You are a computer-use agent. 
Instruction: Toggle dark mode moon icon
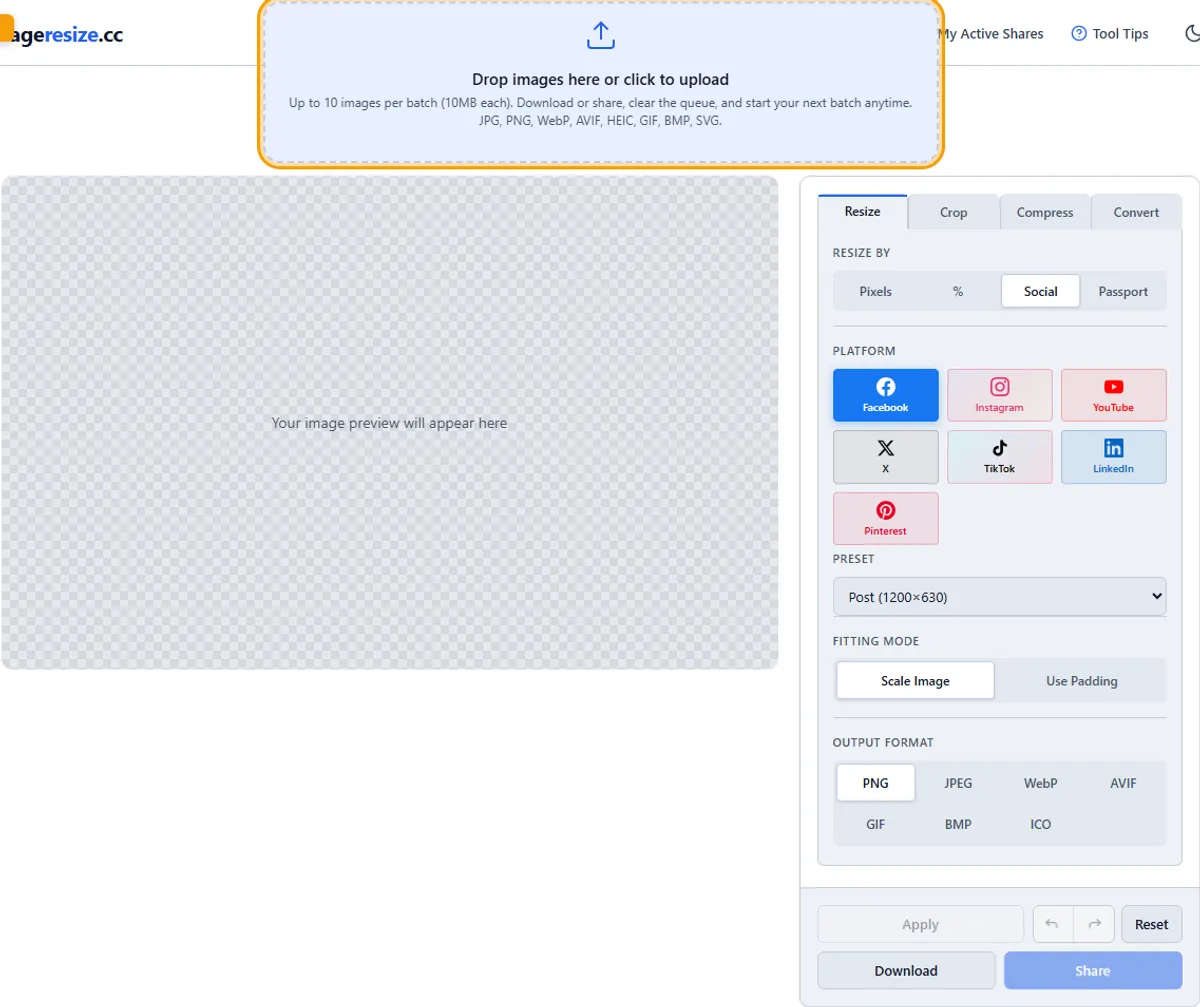tap(1192, 34)
